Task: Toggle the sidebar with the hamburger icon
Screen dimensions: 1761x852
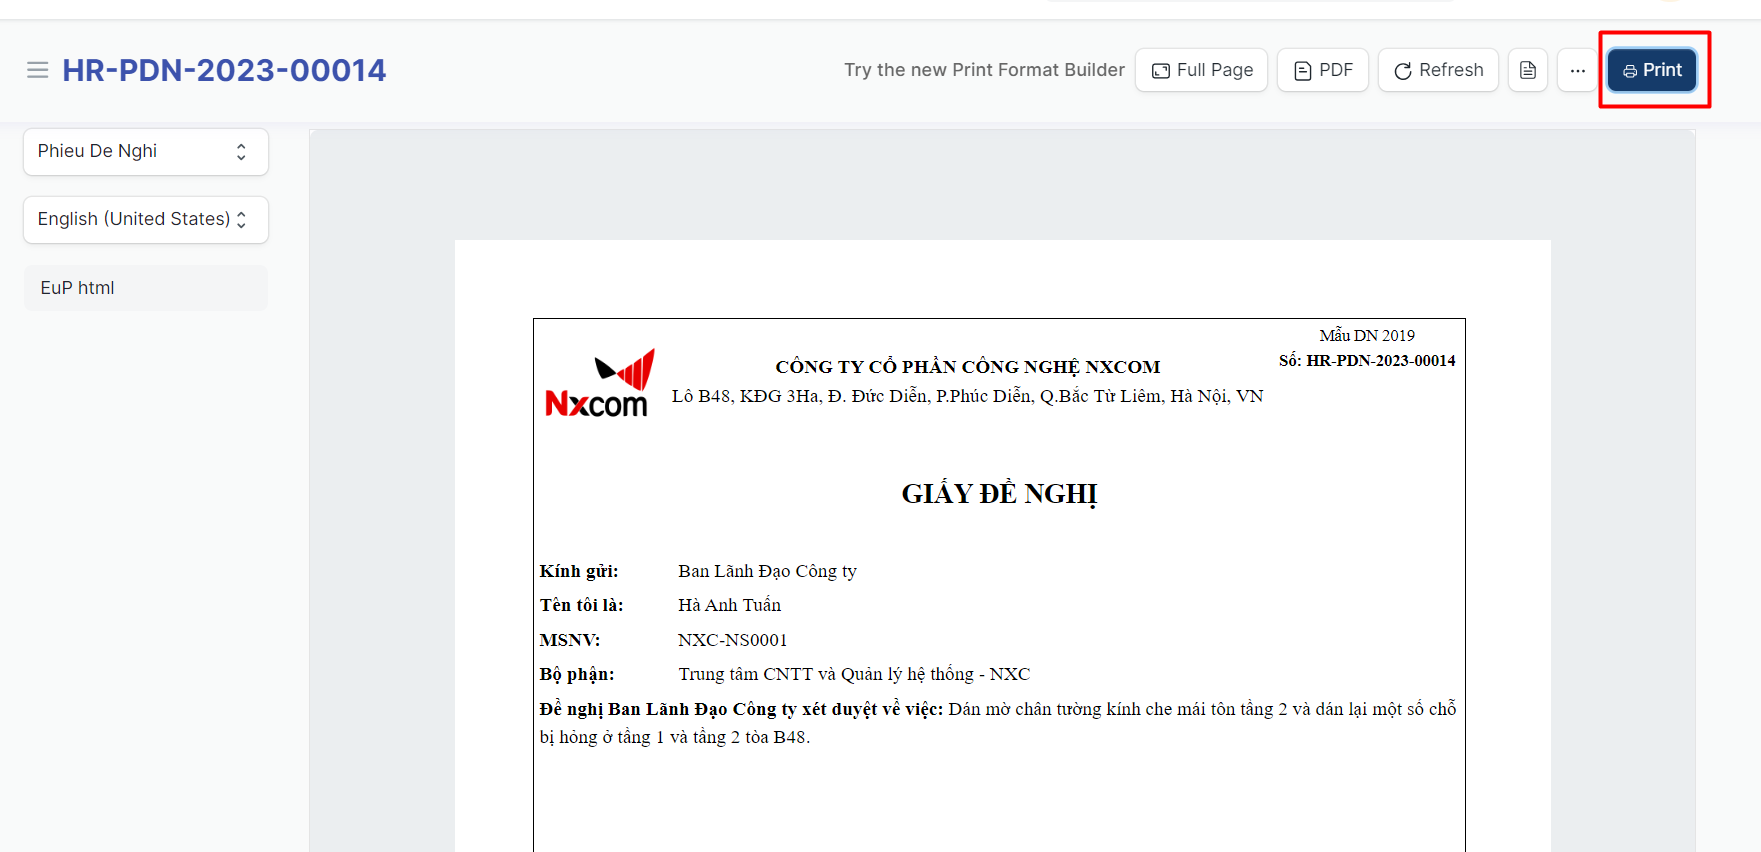Action: click(x=37, y=70)
